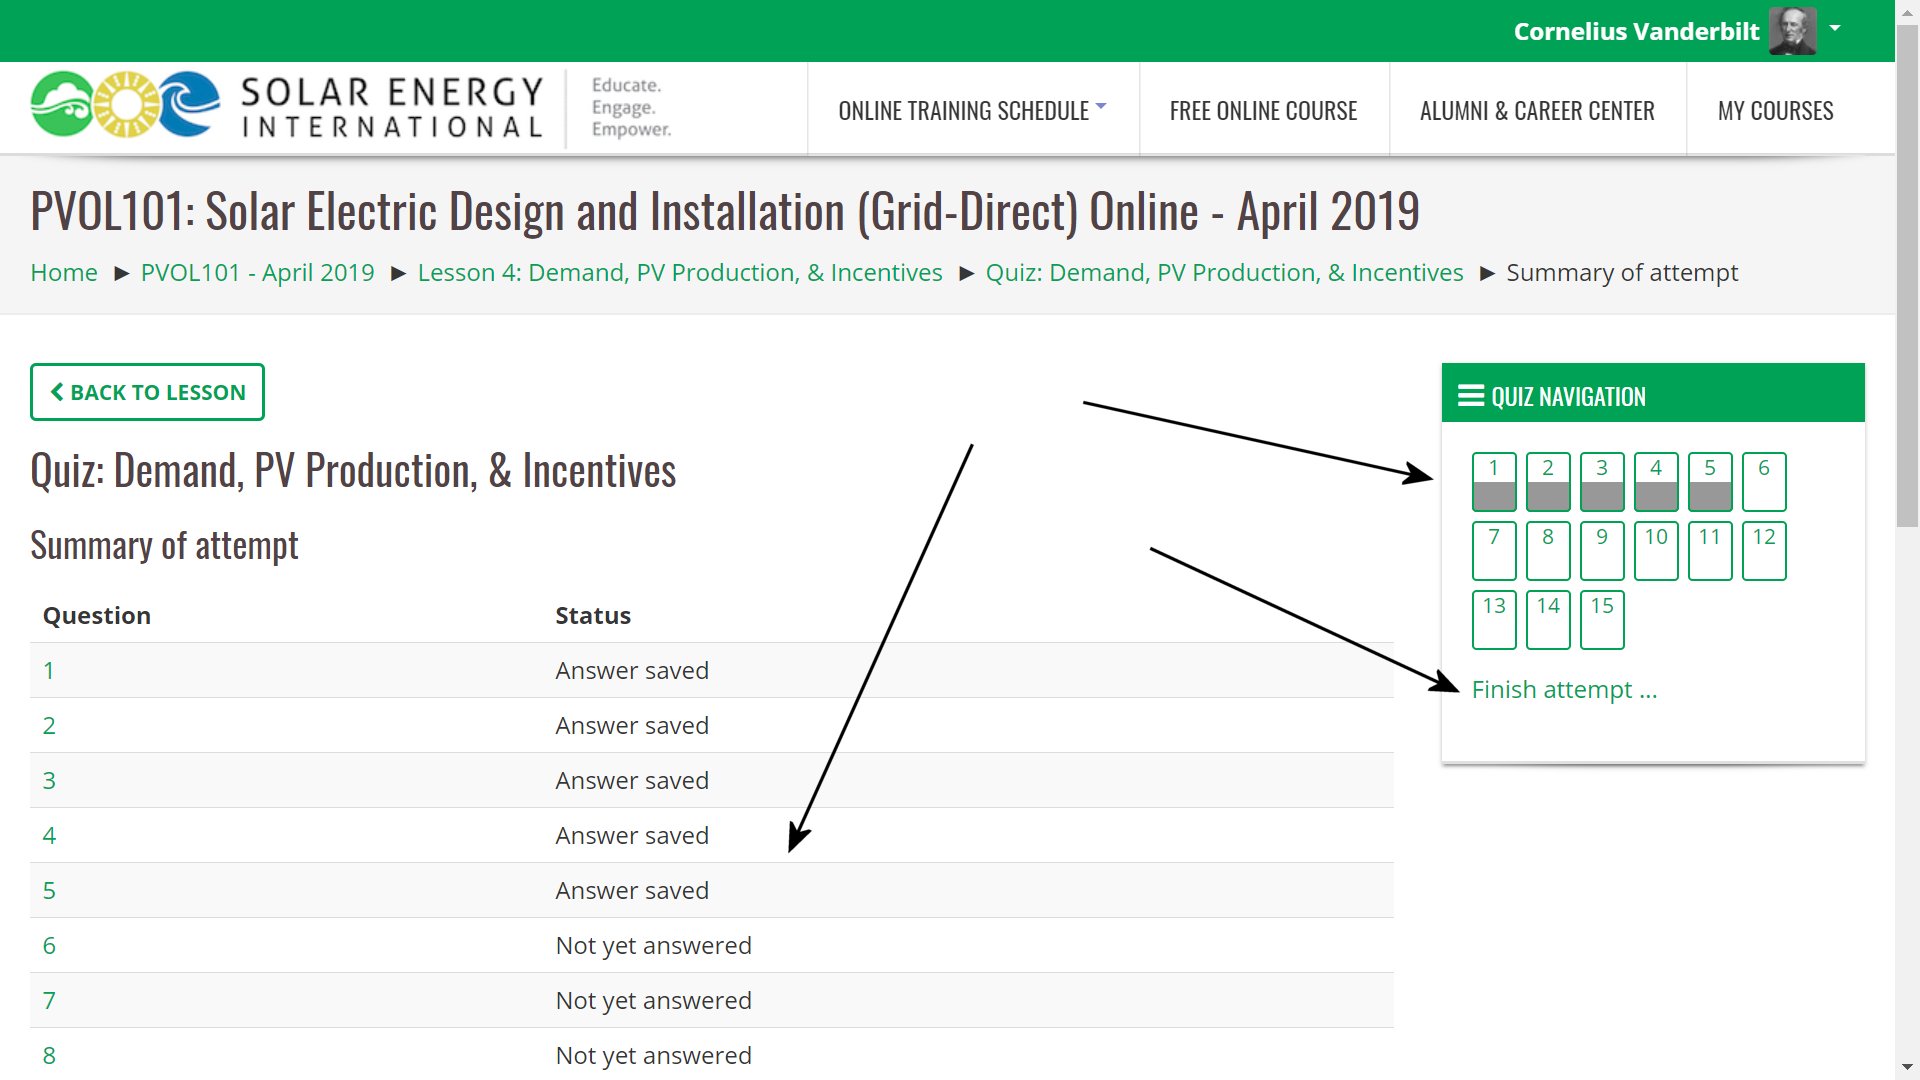Viewport: 1920px width, 1080px height.
Task: Select question 10 box in quiz navigation
Action: (1656, 550)
